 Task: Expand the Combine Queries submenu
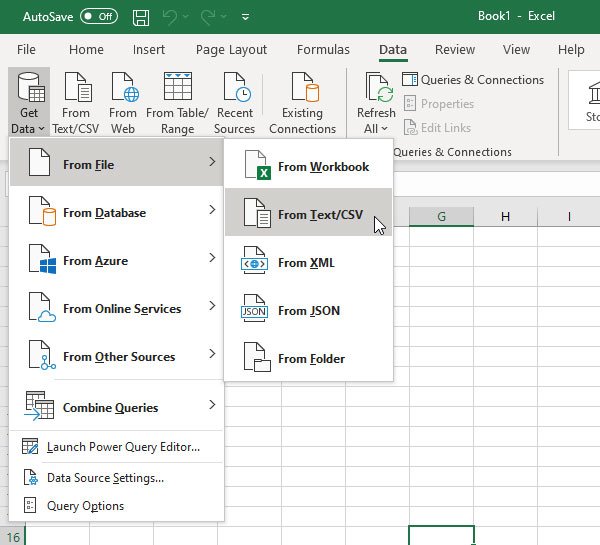[116, 407]
